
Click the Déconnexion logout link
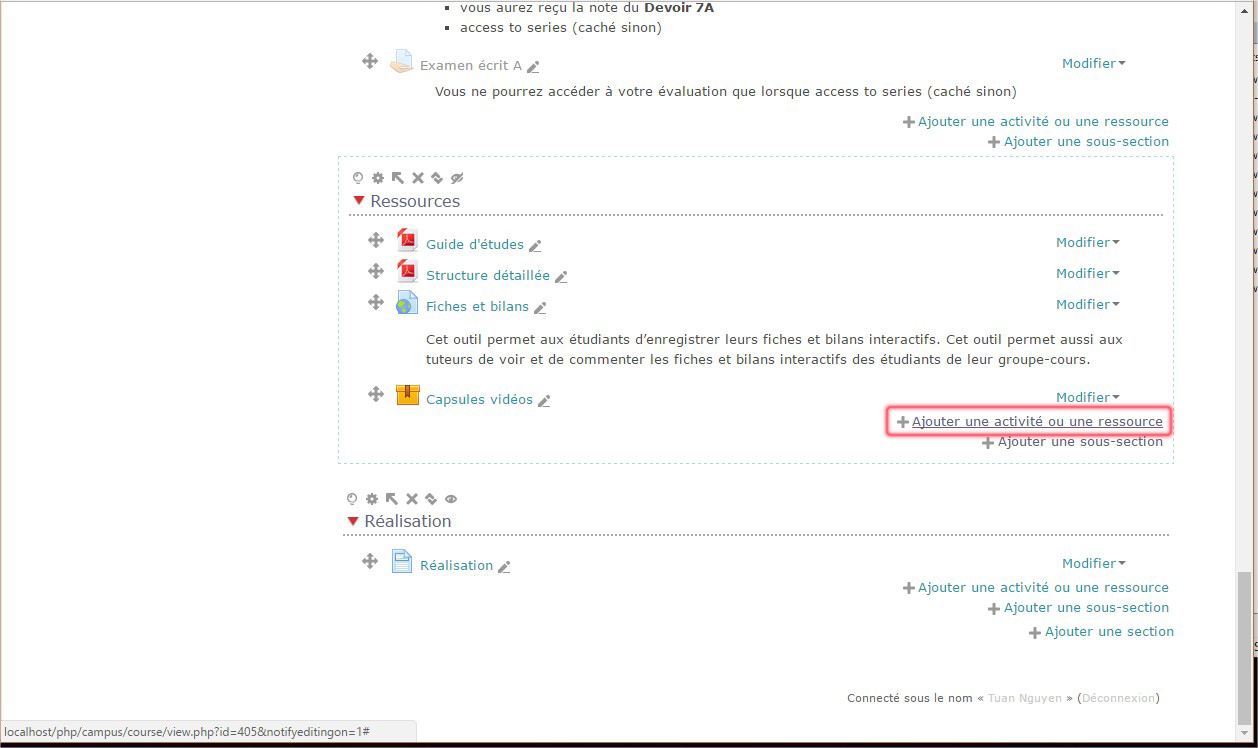point(1118,698)
